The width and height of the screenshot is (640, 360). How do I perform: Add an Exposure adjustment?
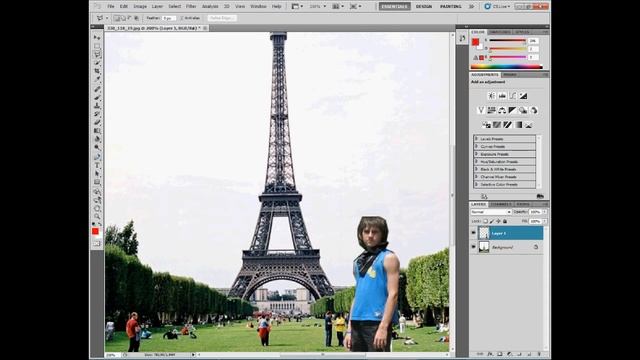point(523,96)
